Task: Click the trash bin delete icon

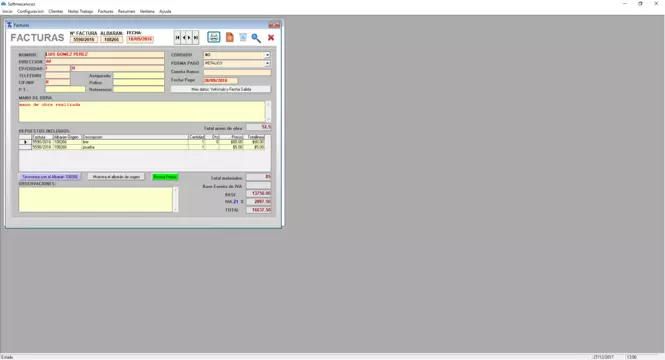Action: (x=243, y=37)
